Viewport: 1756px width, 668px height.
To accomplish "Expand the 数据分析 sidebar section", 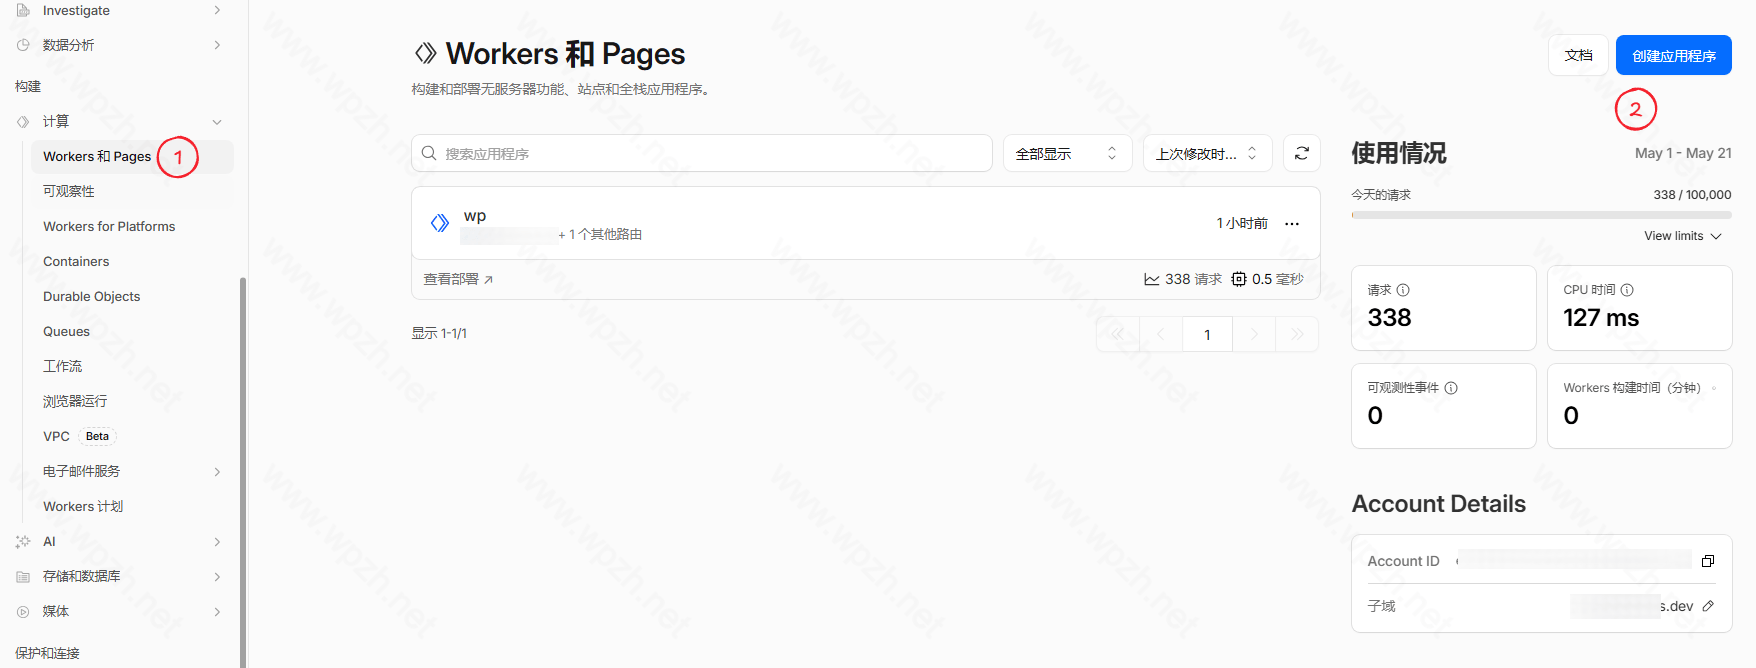I will [x=217, y=45].
